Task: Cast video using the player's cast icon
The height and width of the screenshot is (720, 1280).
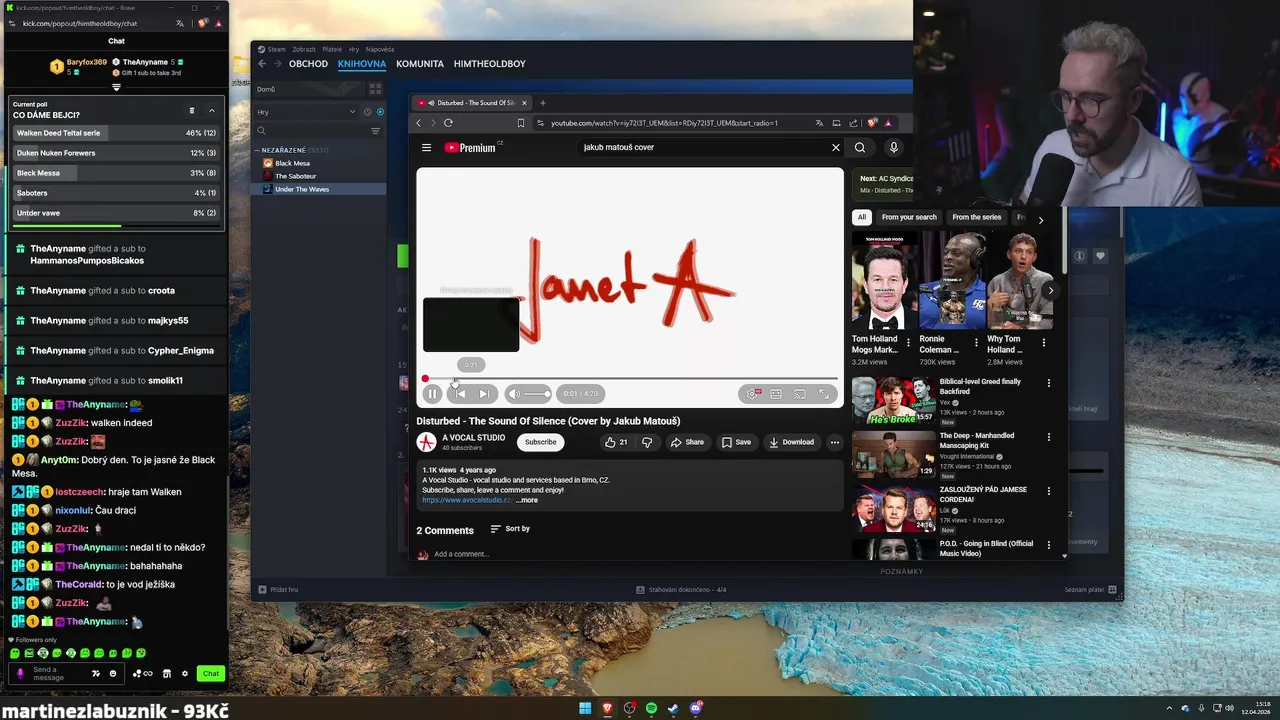Action: 800,394
